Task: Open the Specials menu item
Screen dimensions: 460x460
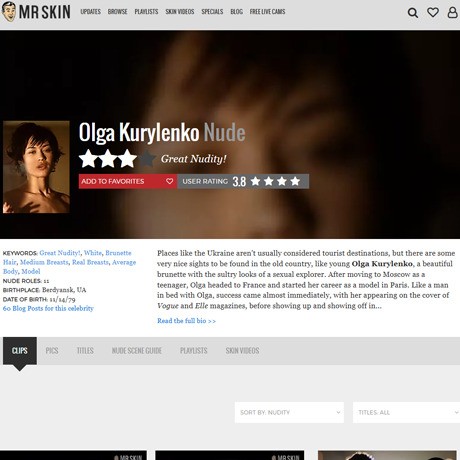Action: tap(212, 12)
